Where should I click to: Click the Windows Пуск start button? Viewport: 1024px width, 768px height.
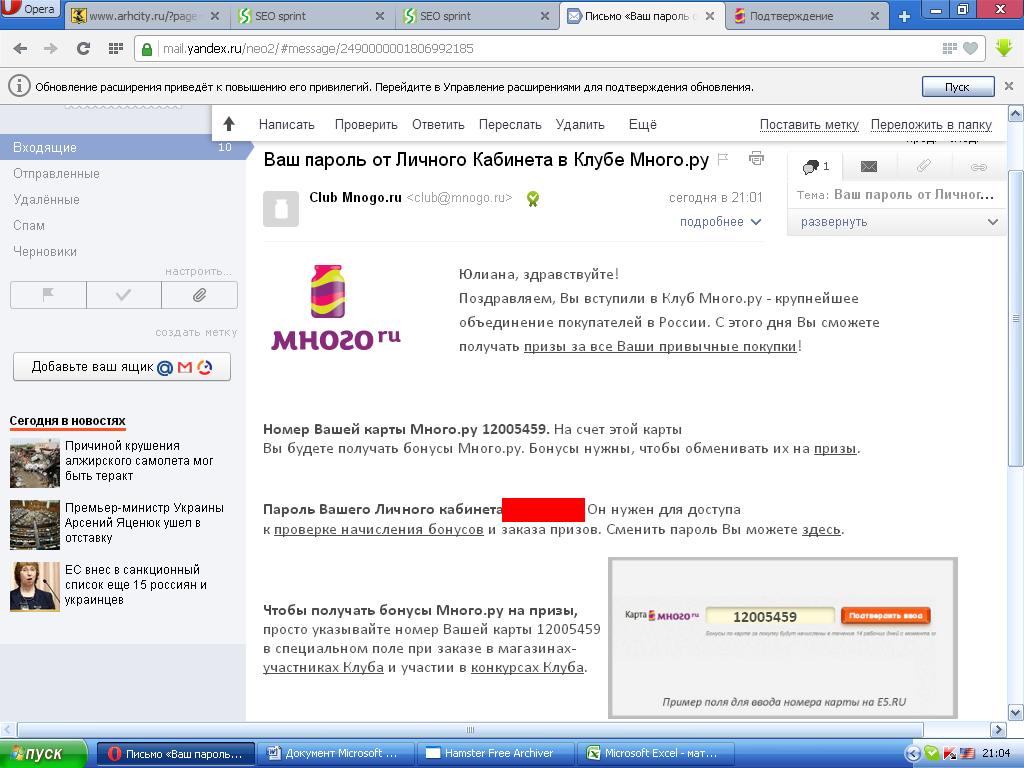[x=43, y=754]
